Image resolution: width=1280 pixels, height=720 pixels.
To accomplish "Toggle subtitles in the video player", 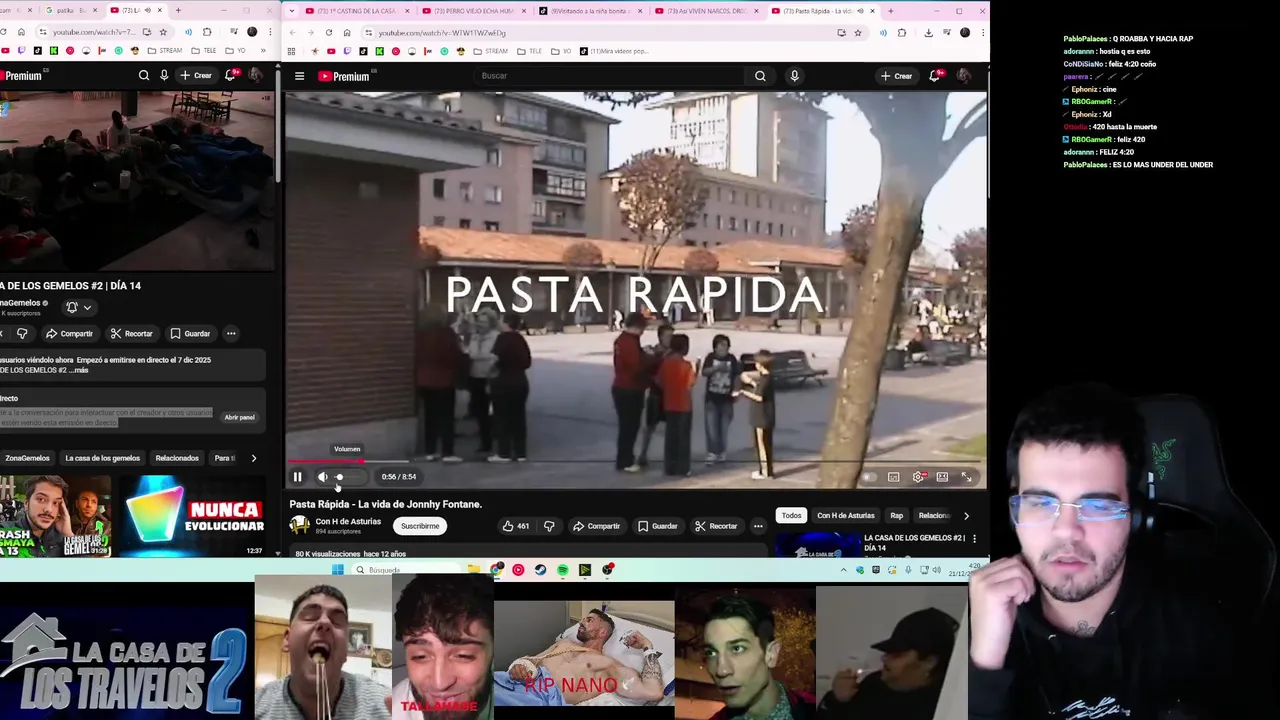I will click(x=893, y=477).
